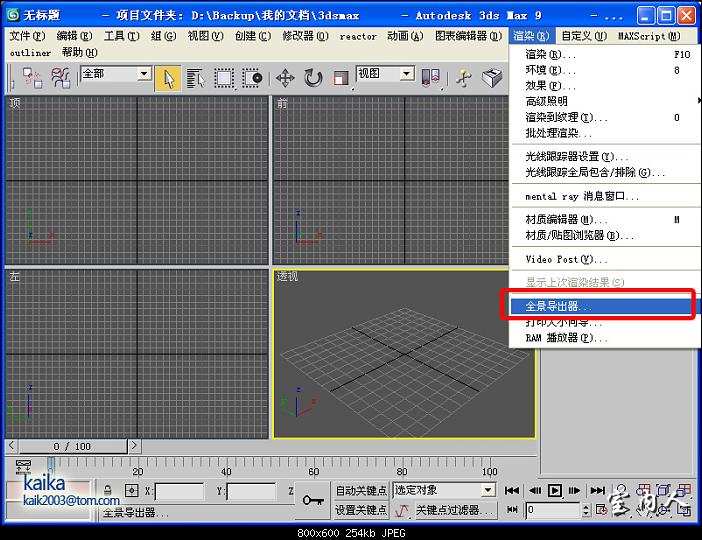
Task: Click the X coordinate input field
Action: (x=179, y=491)
